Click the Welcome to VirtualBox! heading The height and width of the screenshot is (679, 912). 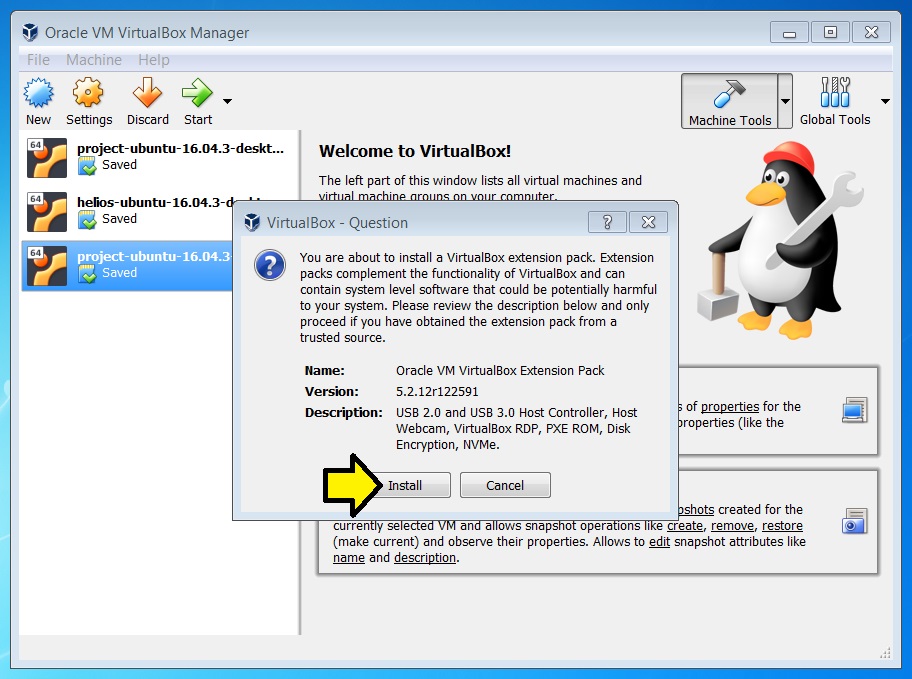click(x=415, y=151)
